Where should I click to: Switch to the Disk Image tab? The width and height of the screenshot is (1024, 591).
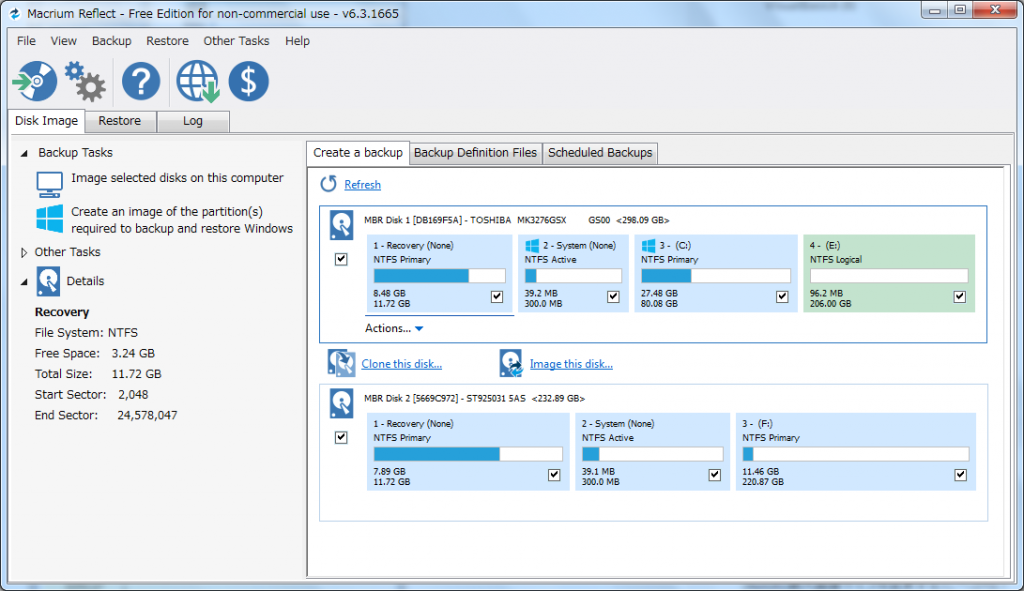(46, 121)
